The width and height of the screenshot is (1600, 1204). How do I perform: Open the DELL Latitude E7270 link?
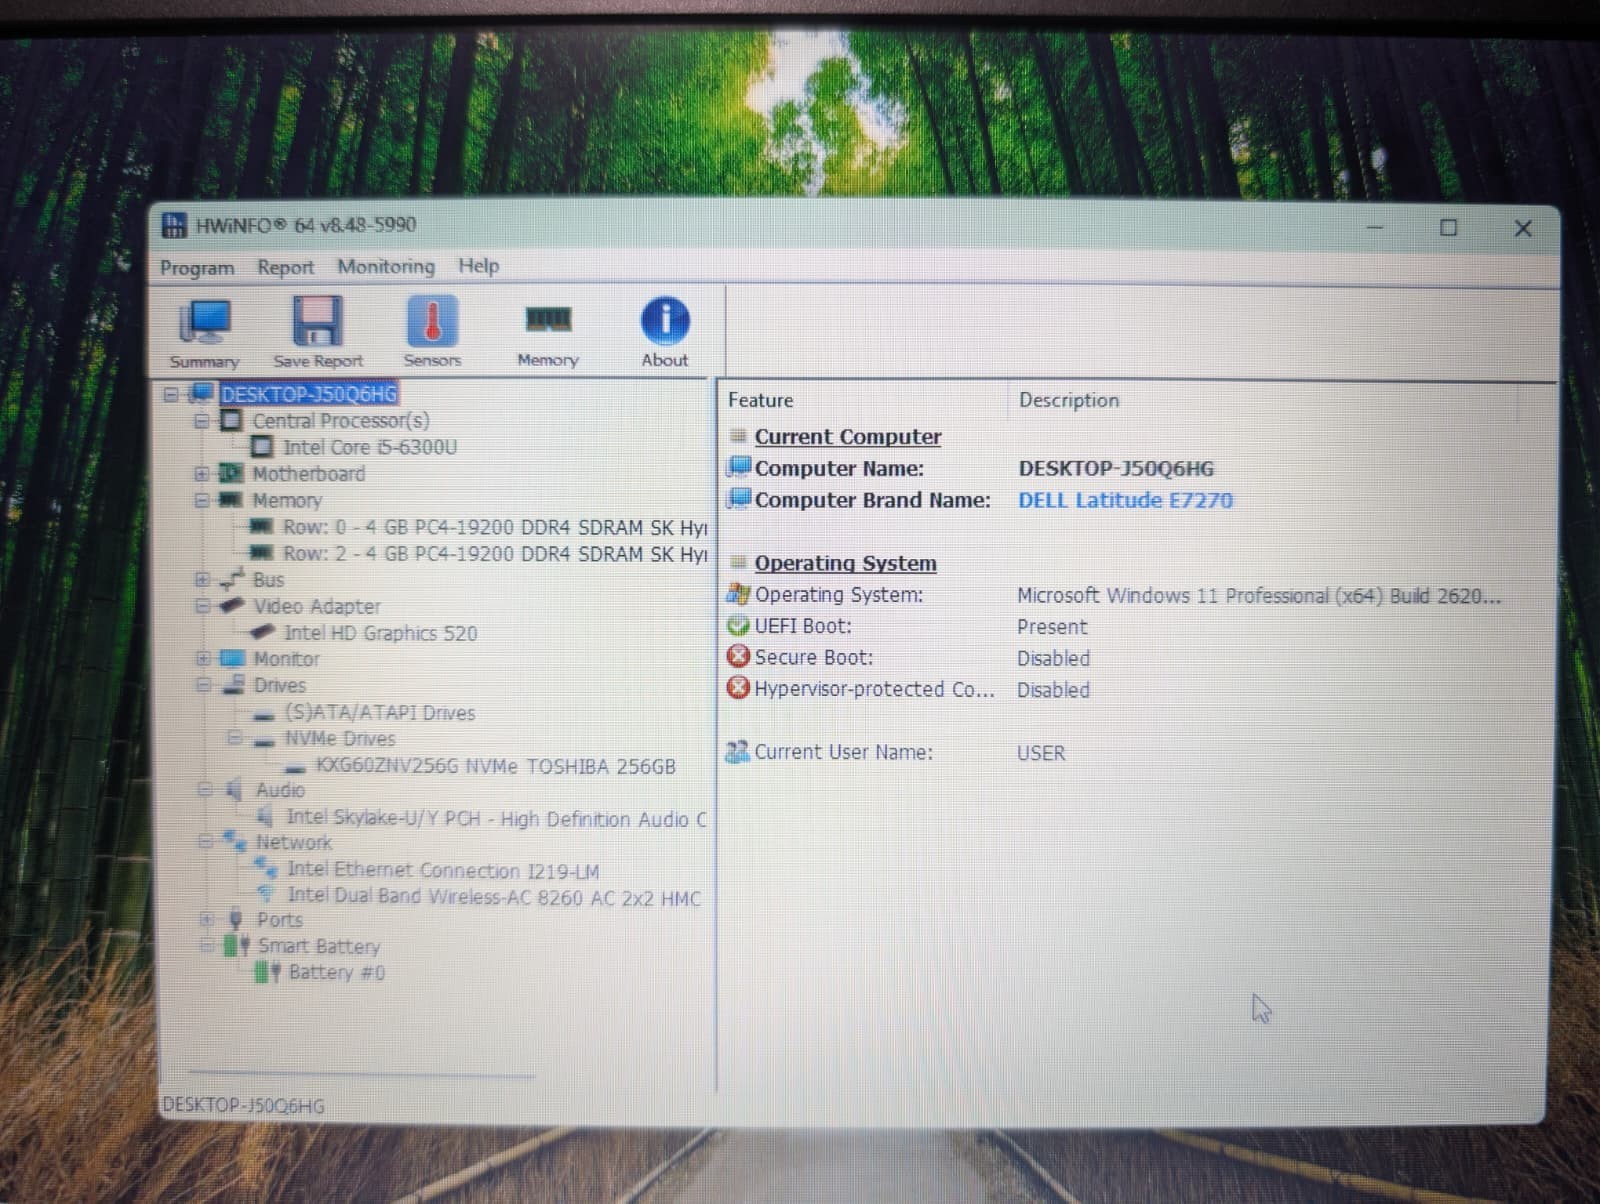tap(1125, 500)
